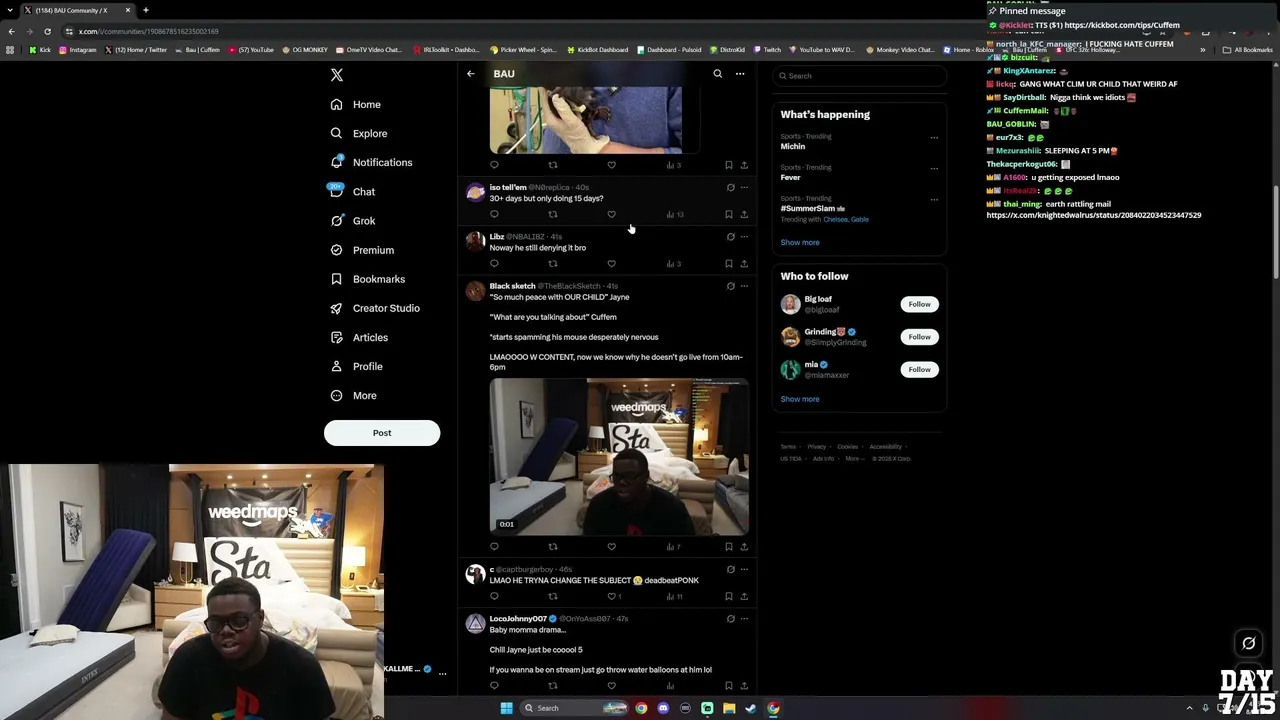Bookmark Black sketch's video post

729,547
